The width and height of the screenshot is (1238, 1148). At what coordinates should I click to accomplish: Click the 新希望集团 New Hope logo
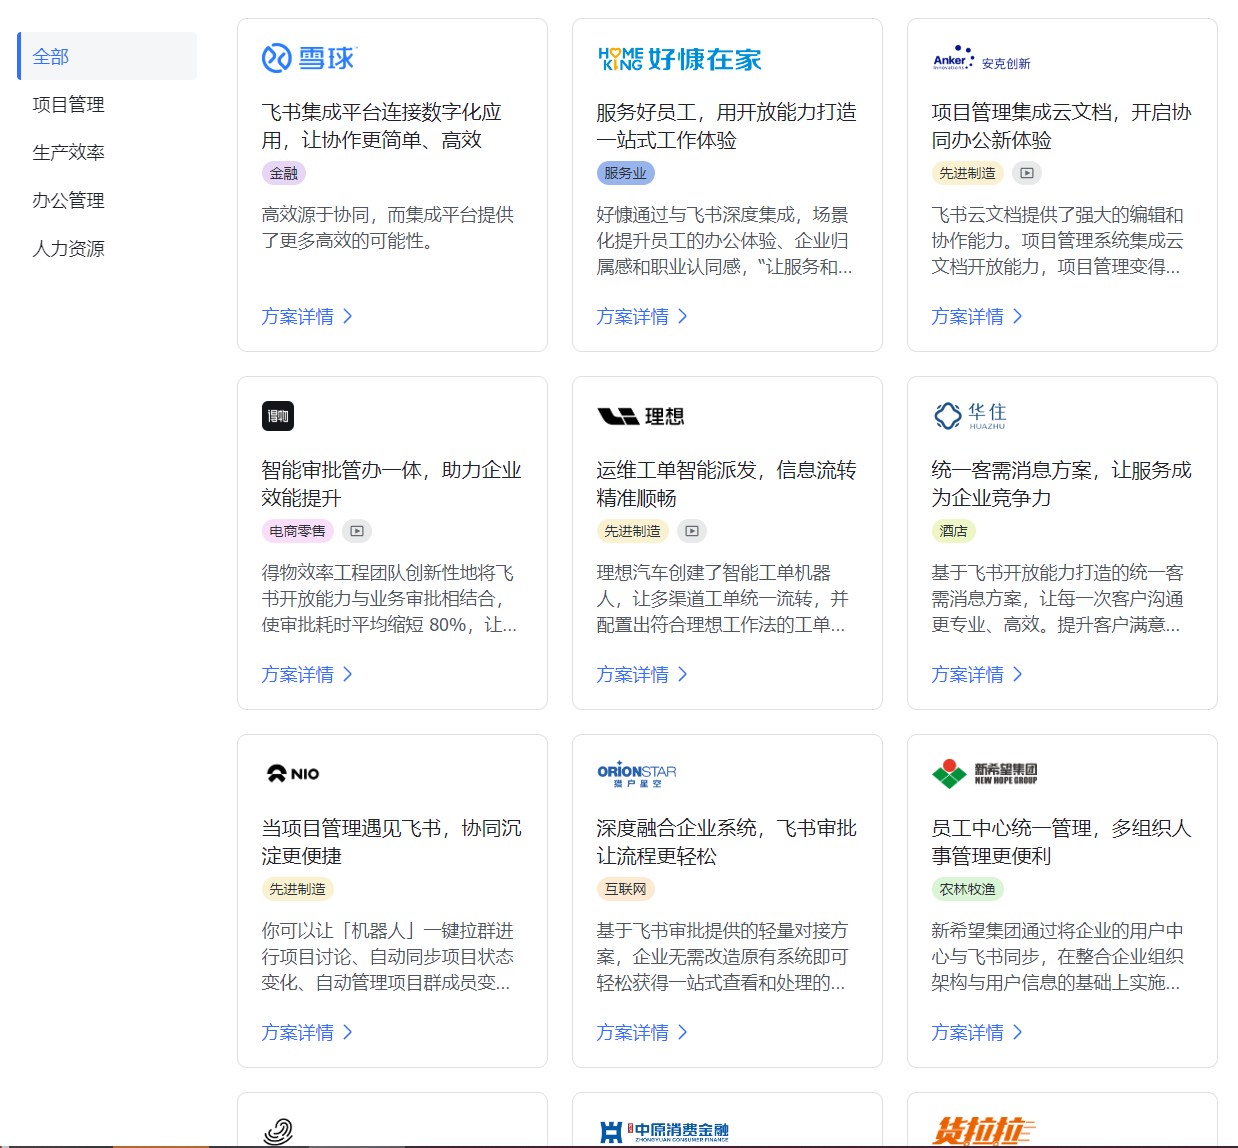[984, 773]
